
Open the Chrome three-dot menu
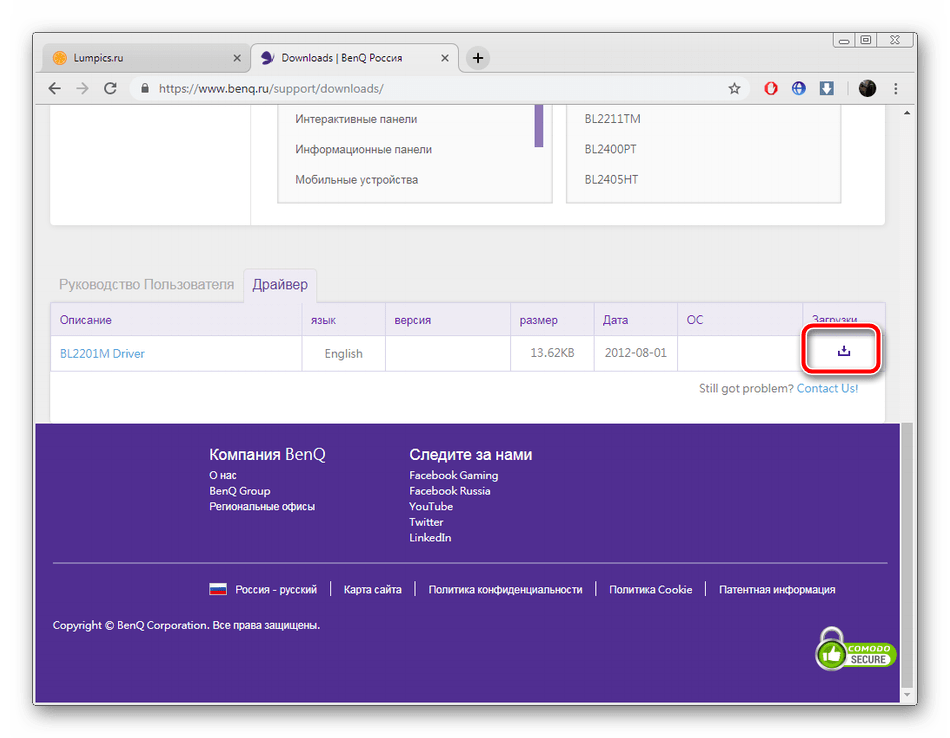tap(895, 88)
